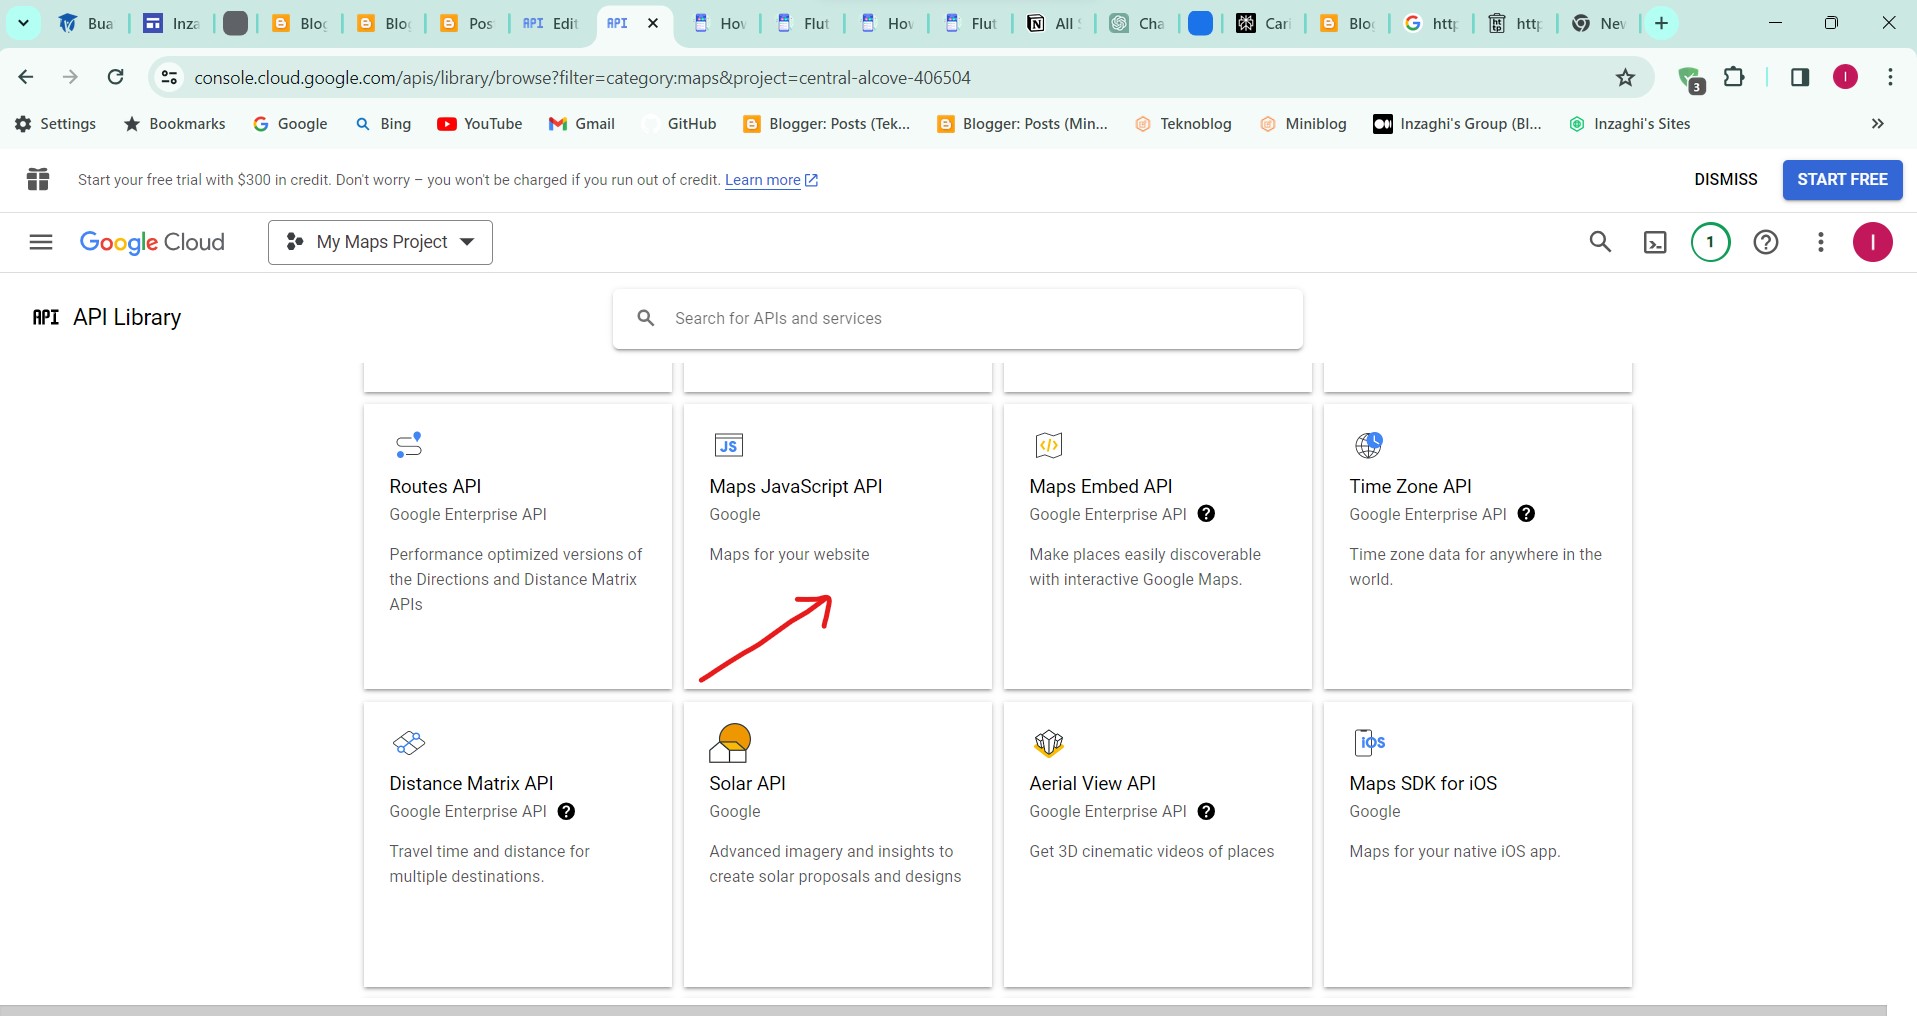
Task: Click the Routes API card icon
Action: coord(409,444)
